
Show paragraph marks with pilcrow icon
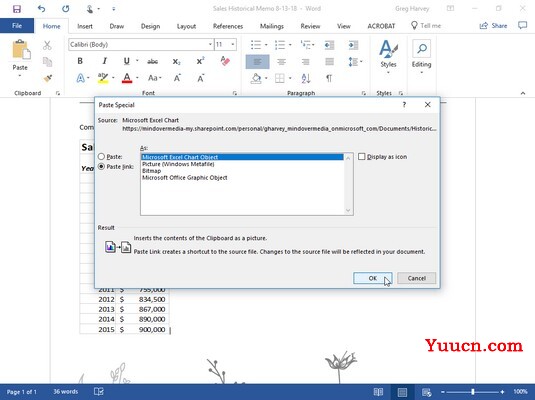click(329, 78)
